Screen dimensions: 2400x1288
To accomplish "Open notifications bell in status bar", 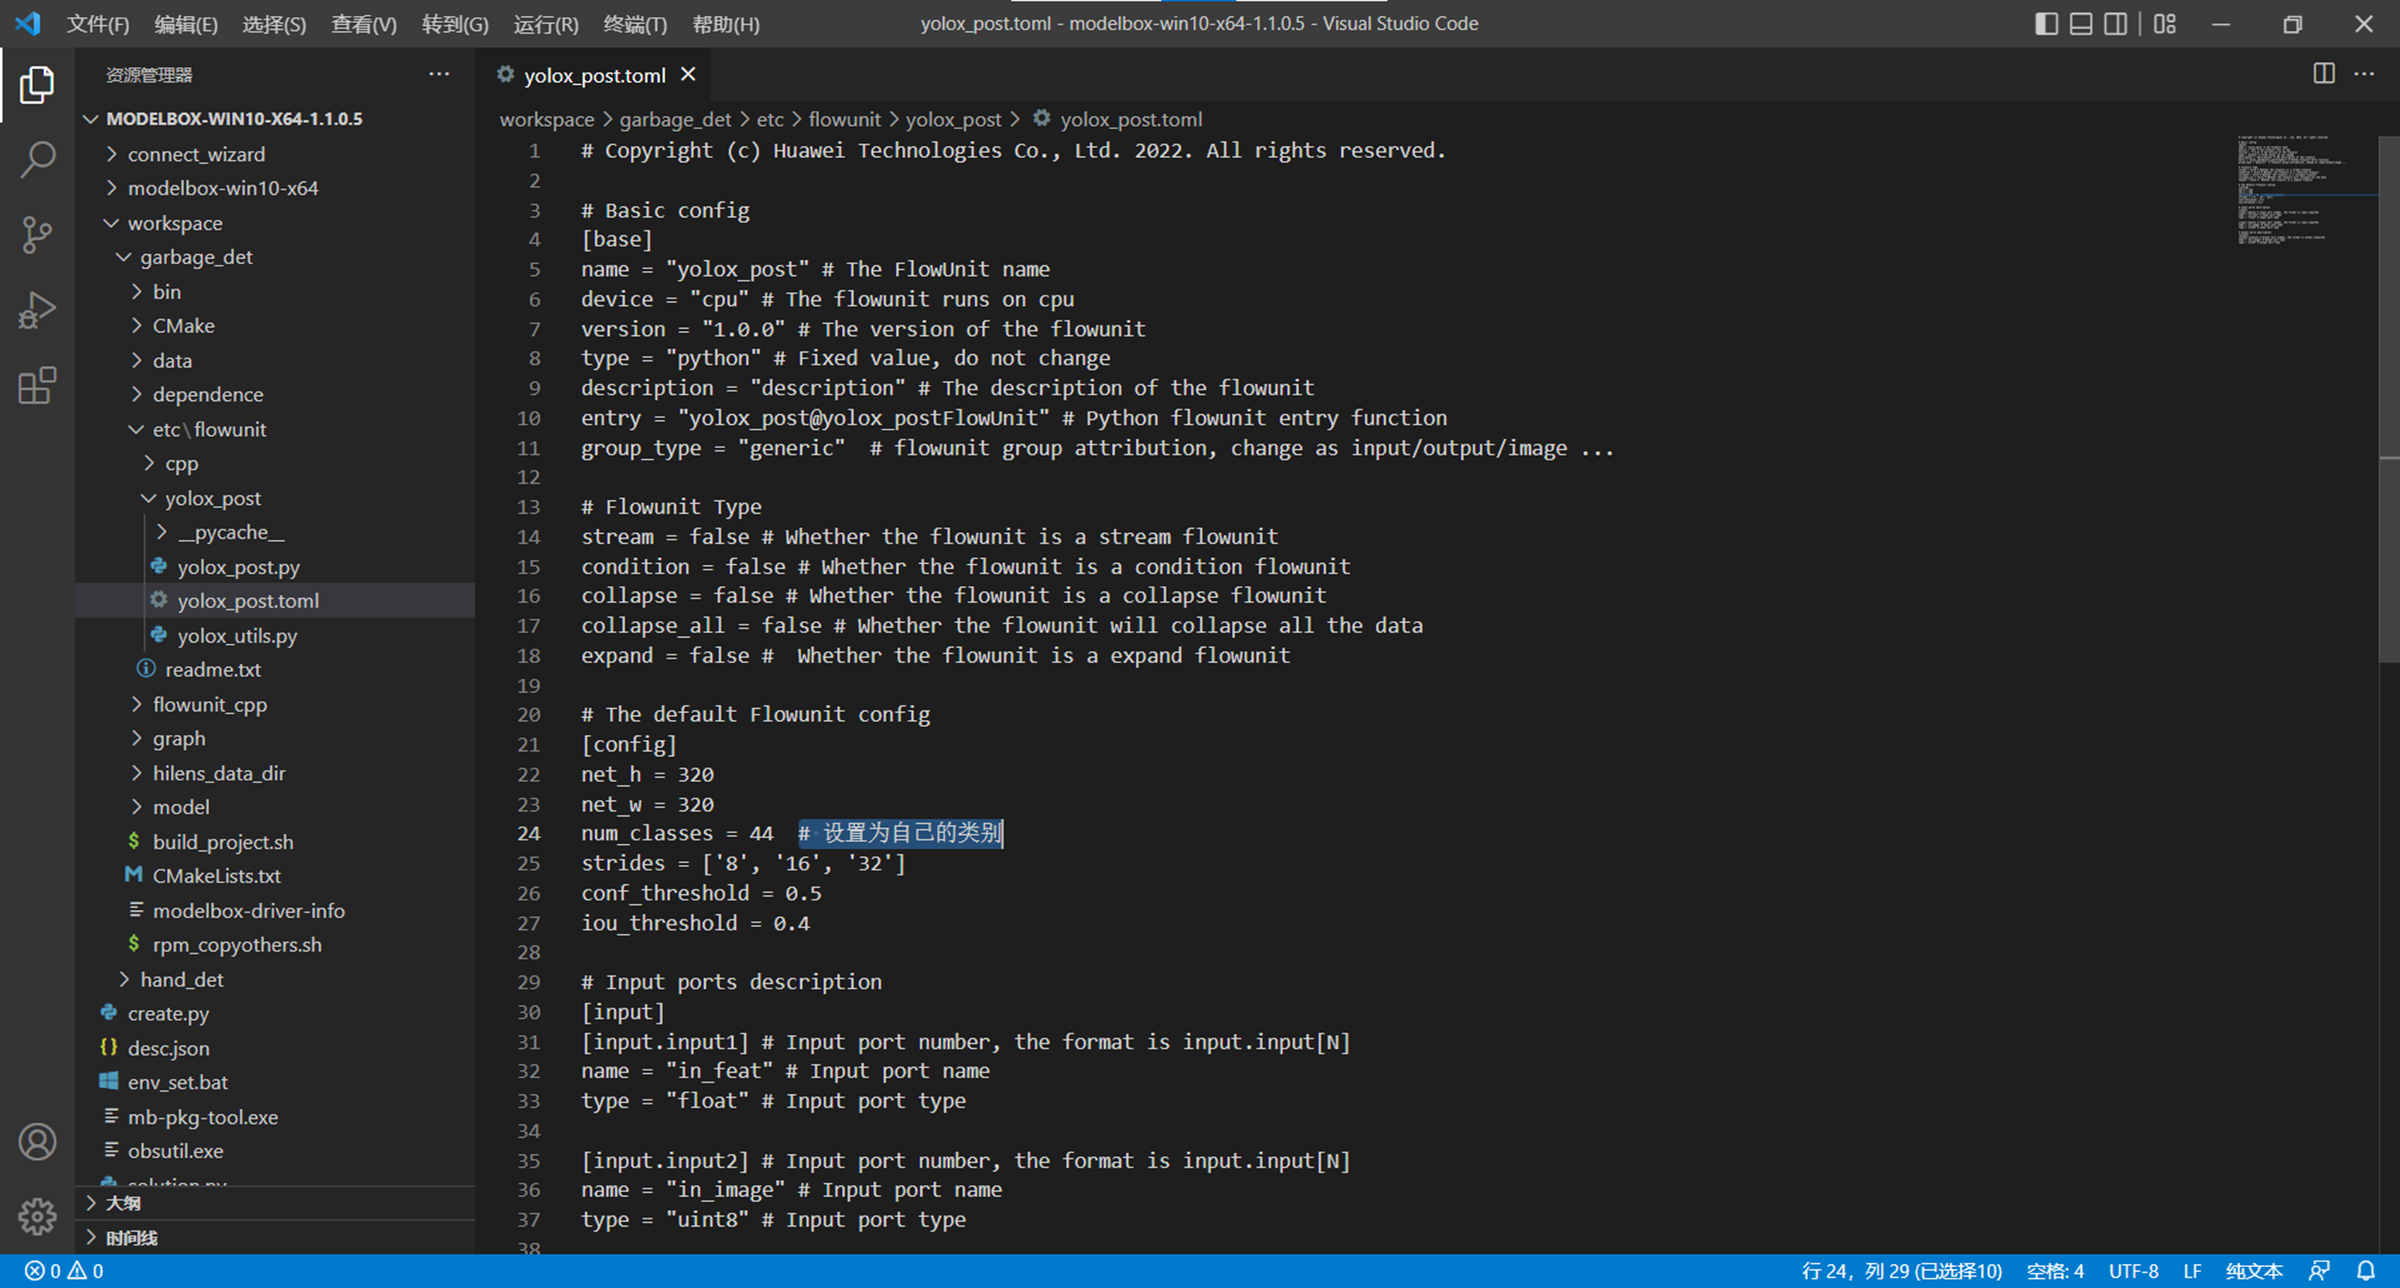I will (2365, 1271).
